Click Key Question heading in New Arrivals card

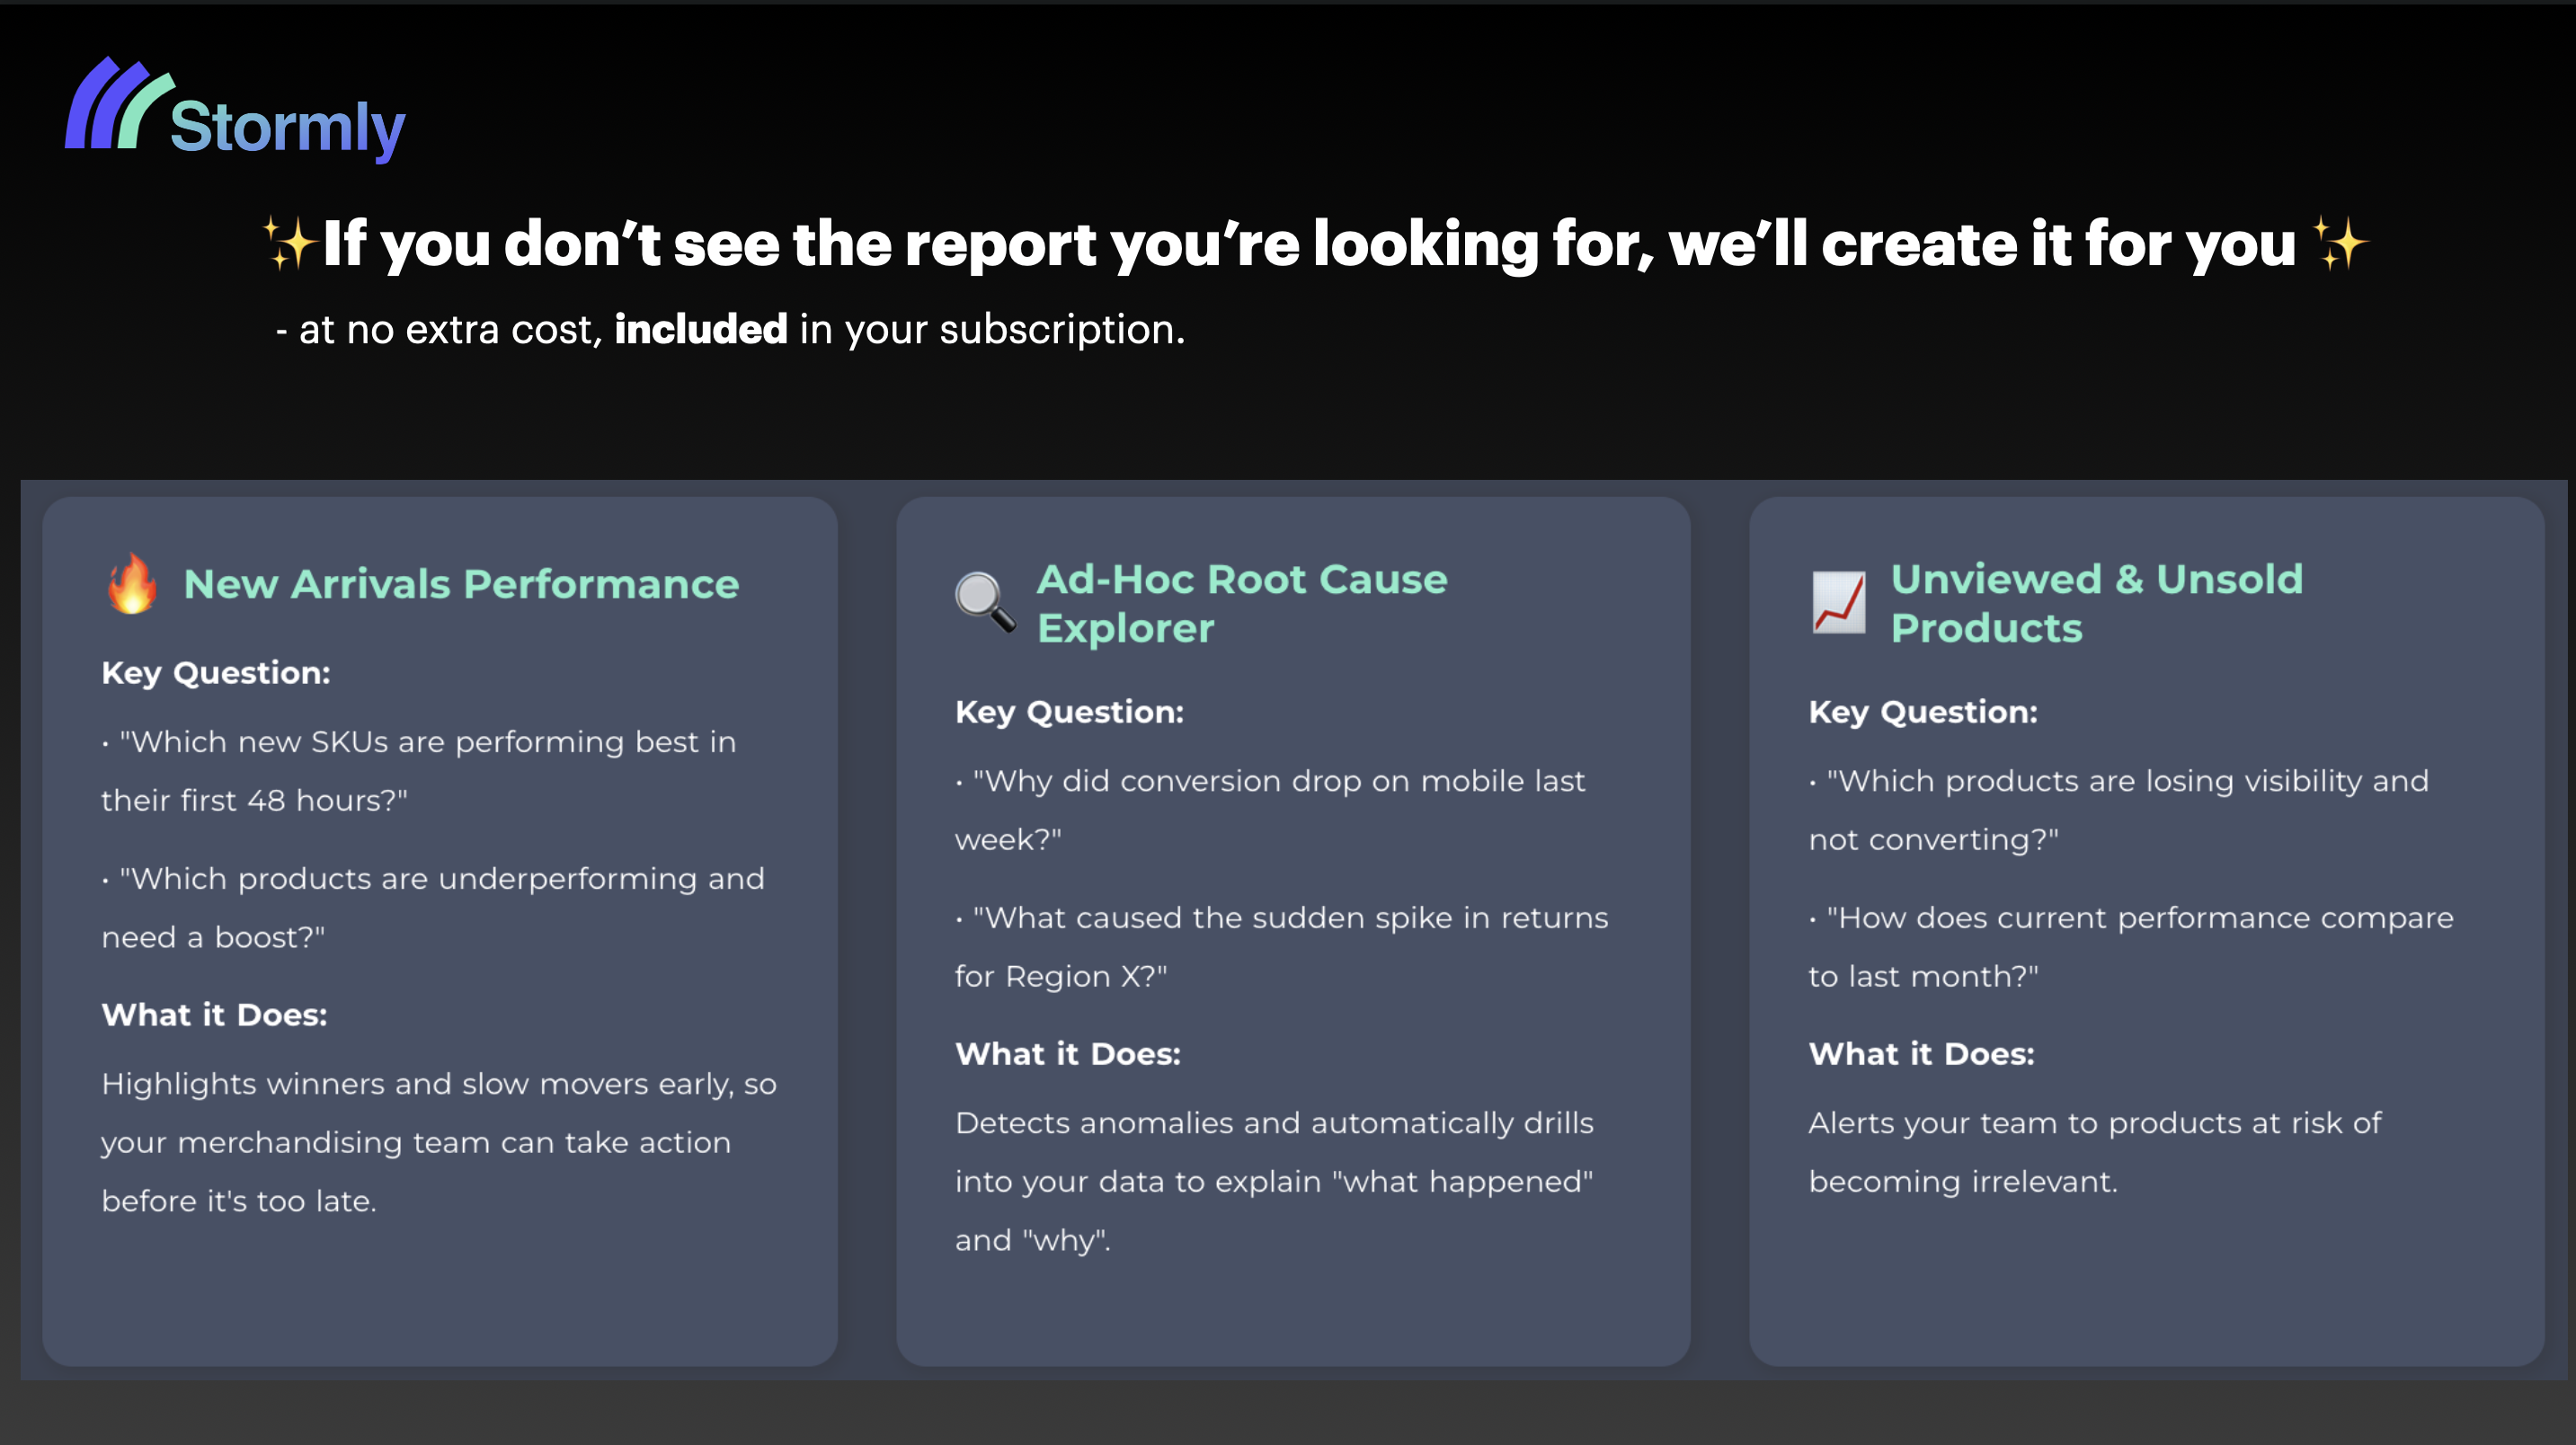(216, 673)
